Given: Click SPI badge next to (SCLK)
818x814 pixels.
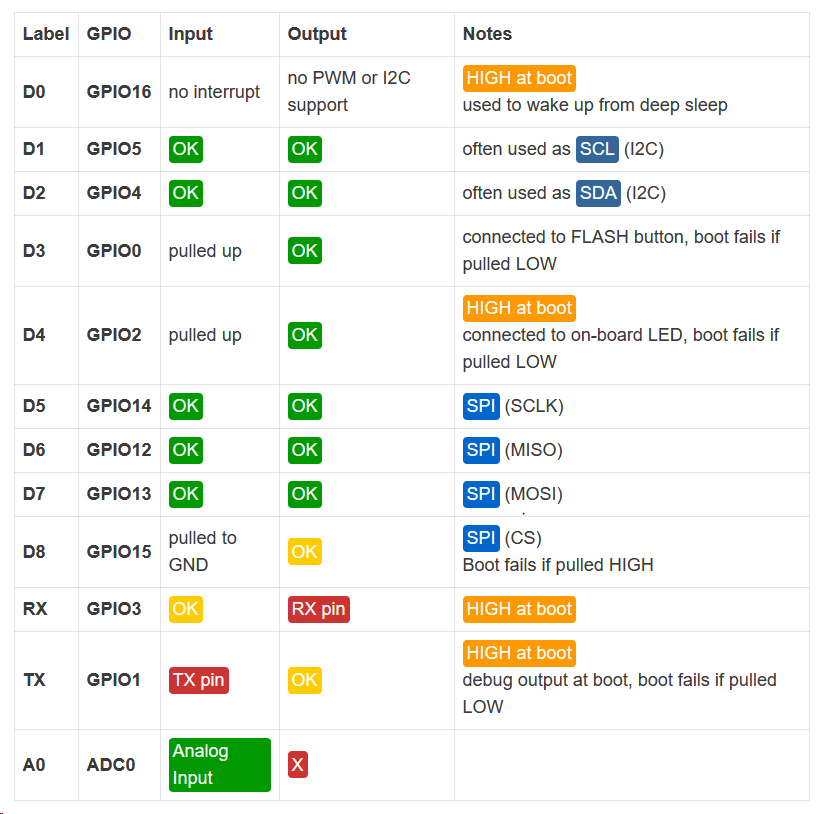Looking at the screenshot, I should 481,406.
